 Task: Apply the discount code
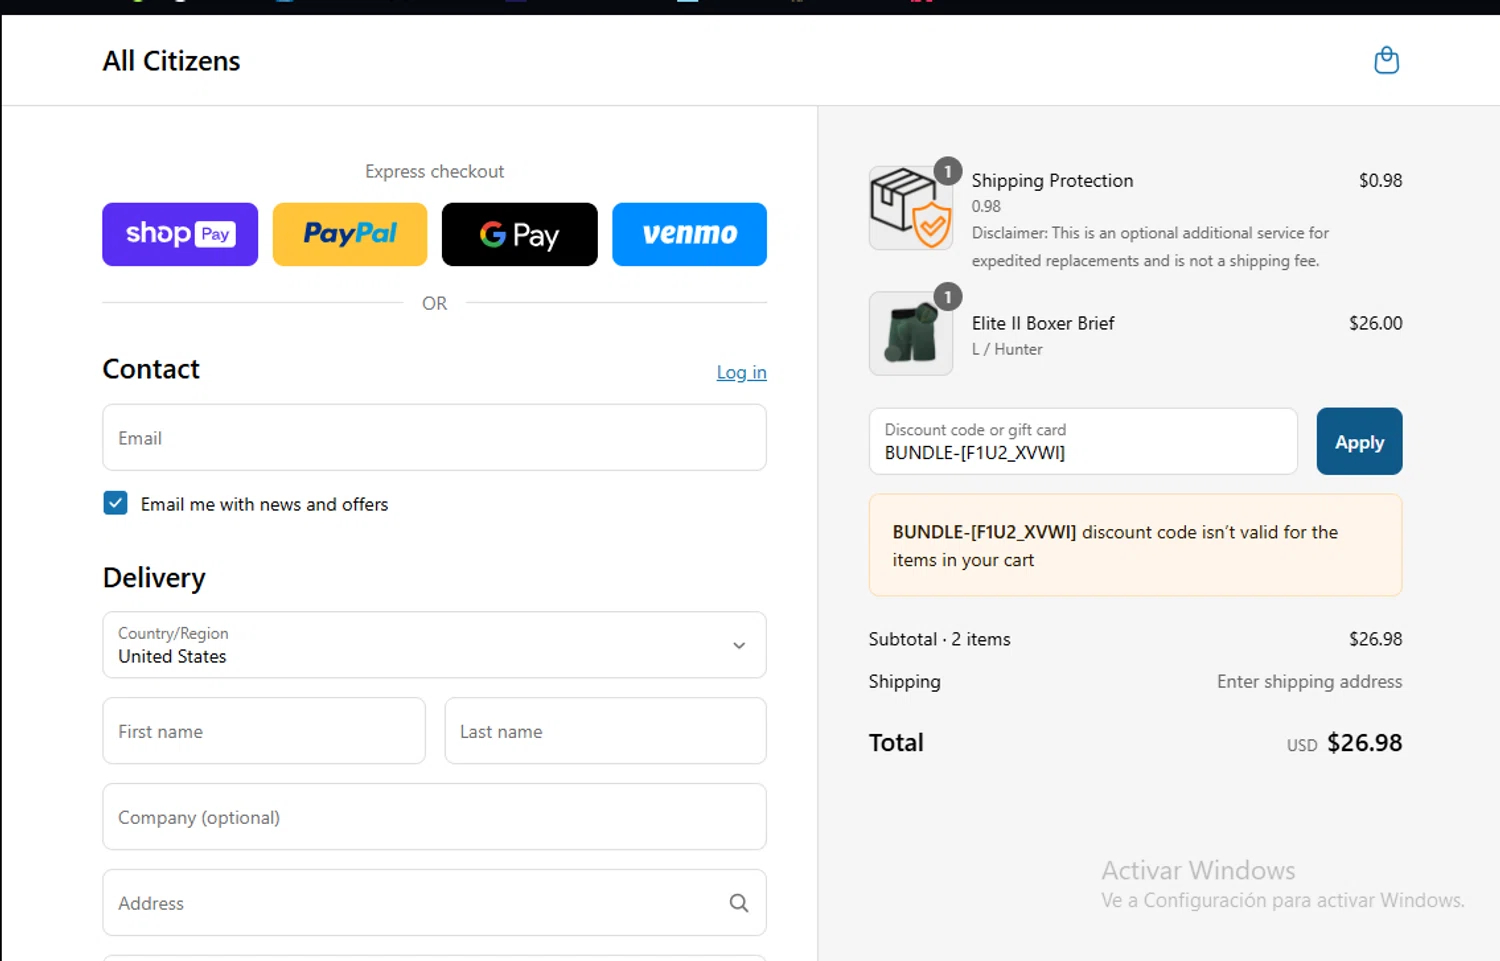point(1359,441)
